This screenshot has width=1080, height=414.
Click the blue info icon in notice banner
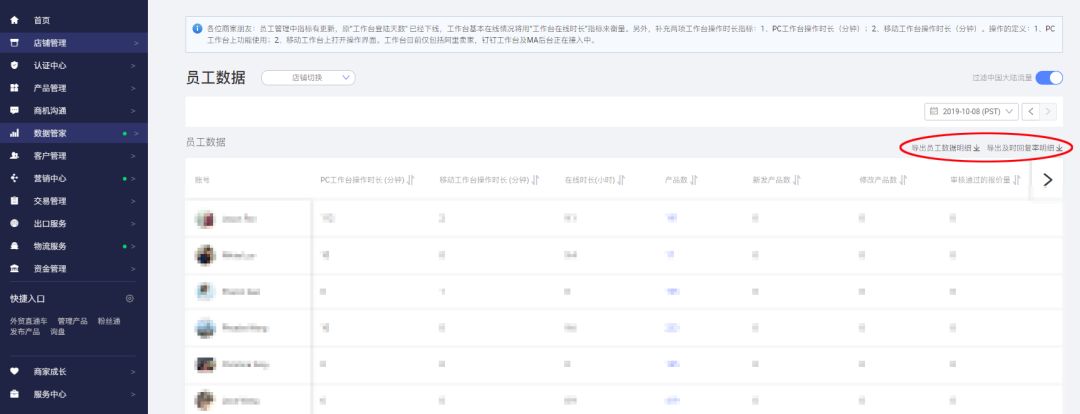click(198, 29)
